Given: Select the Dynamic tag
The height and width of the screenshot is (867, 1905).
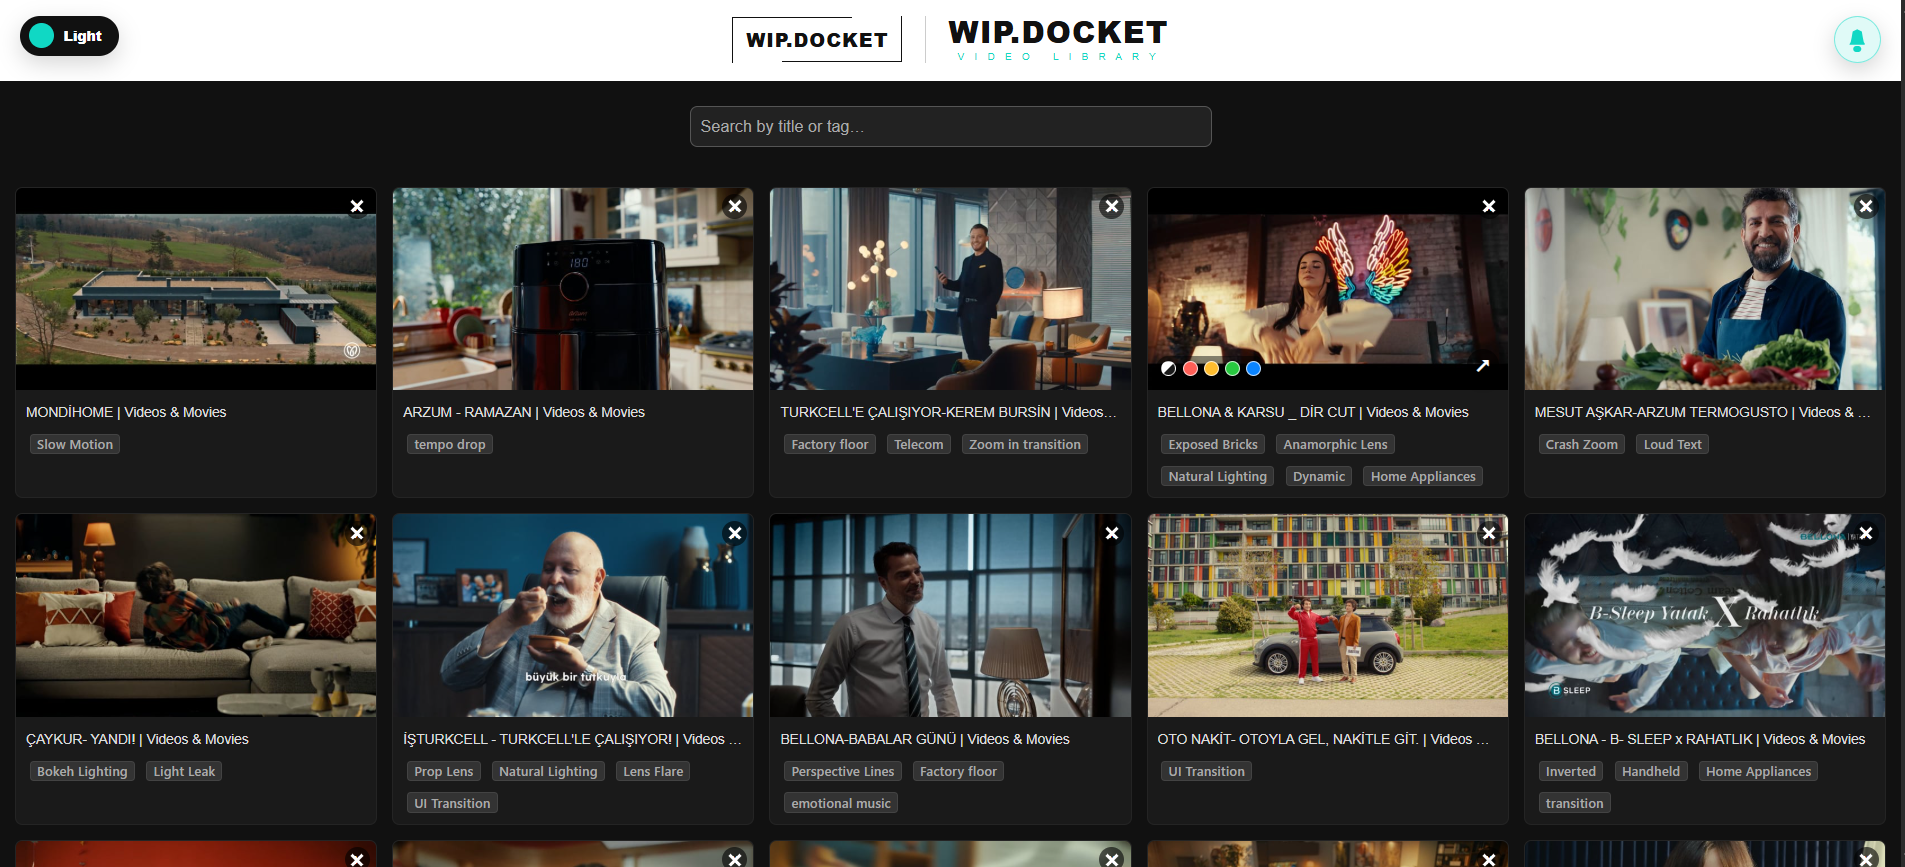Looking at the screenshot, I should (1319, 476).
